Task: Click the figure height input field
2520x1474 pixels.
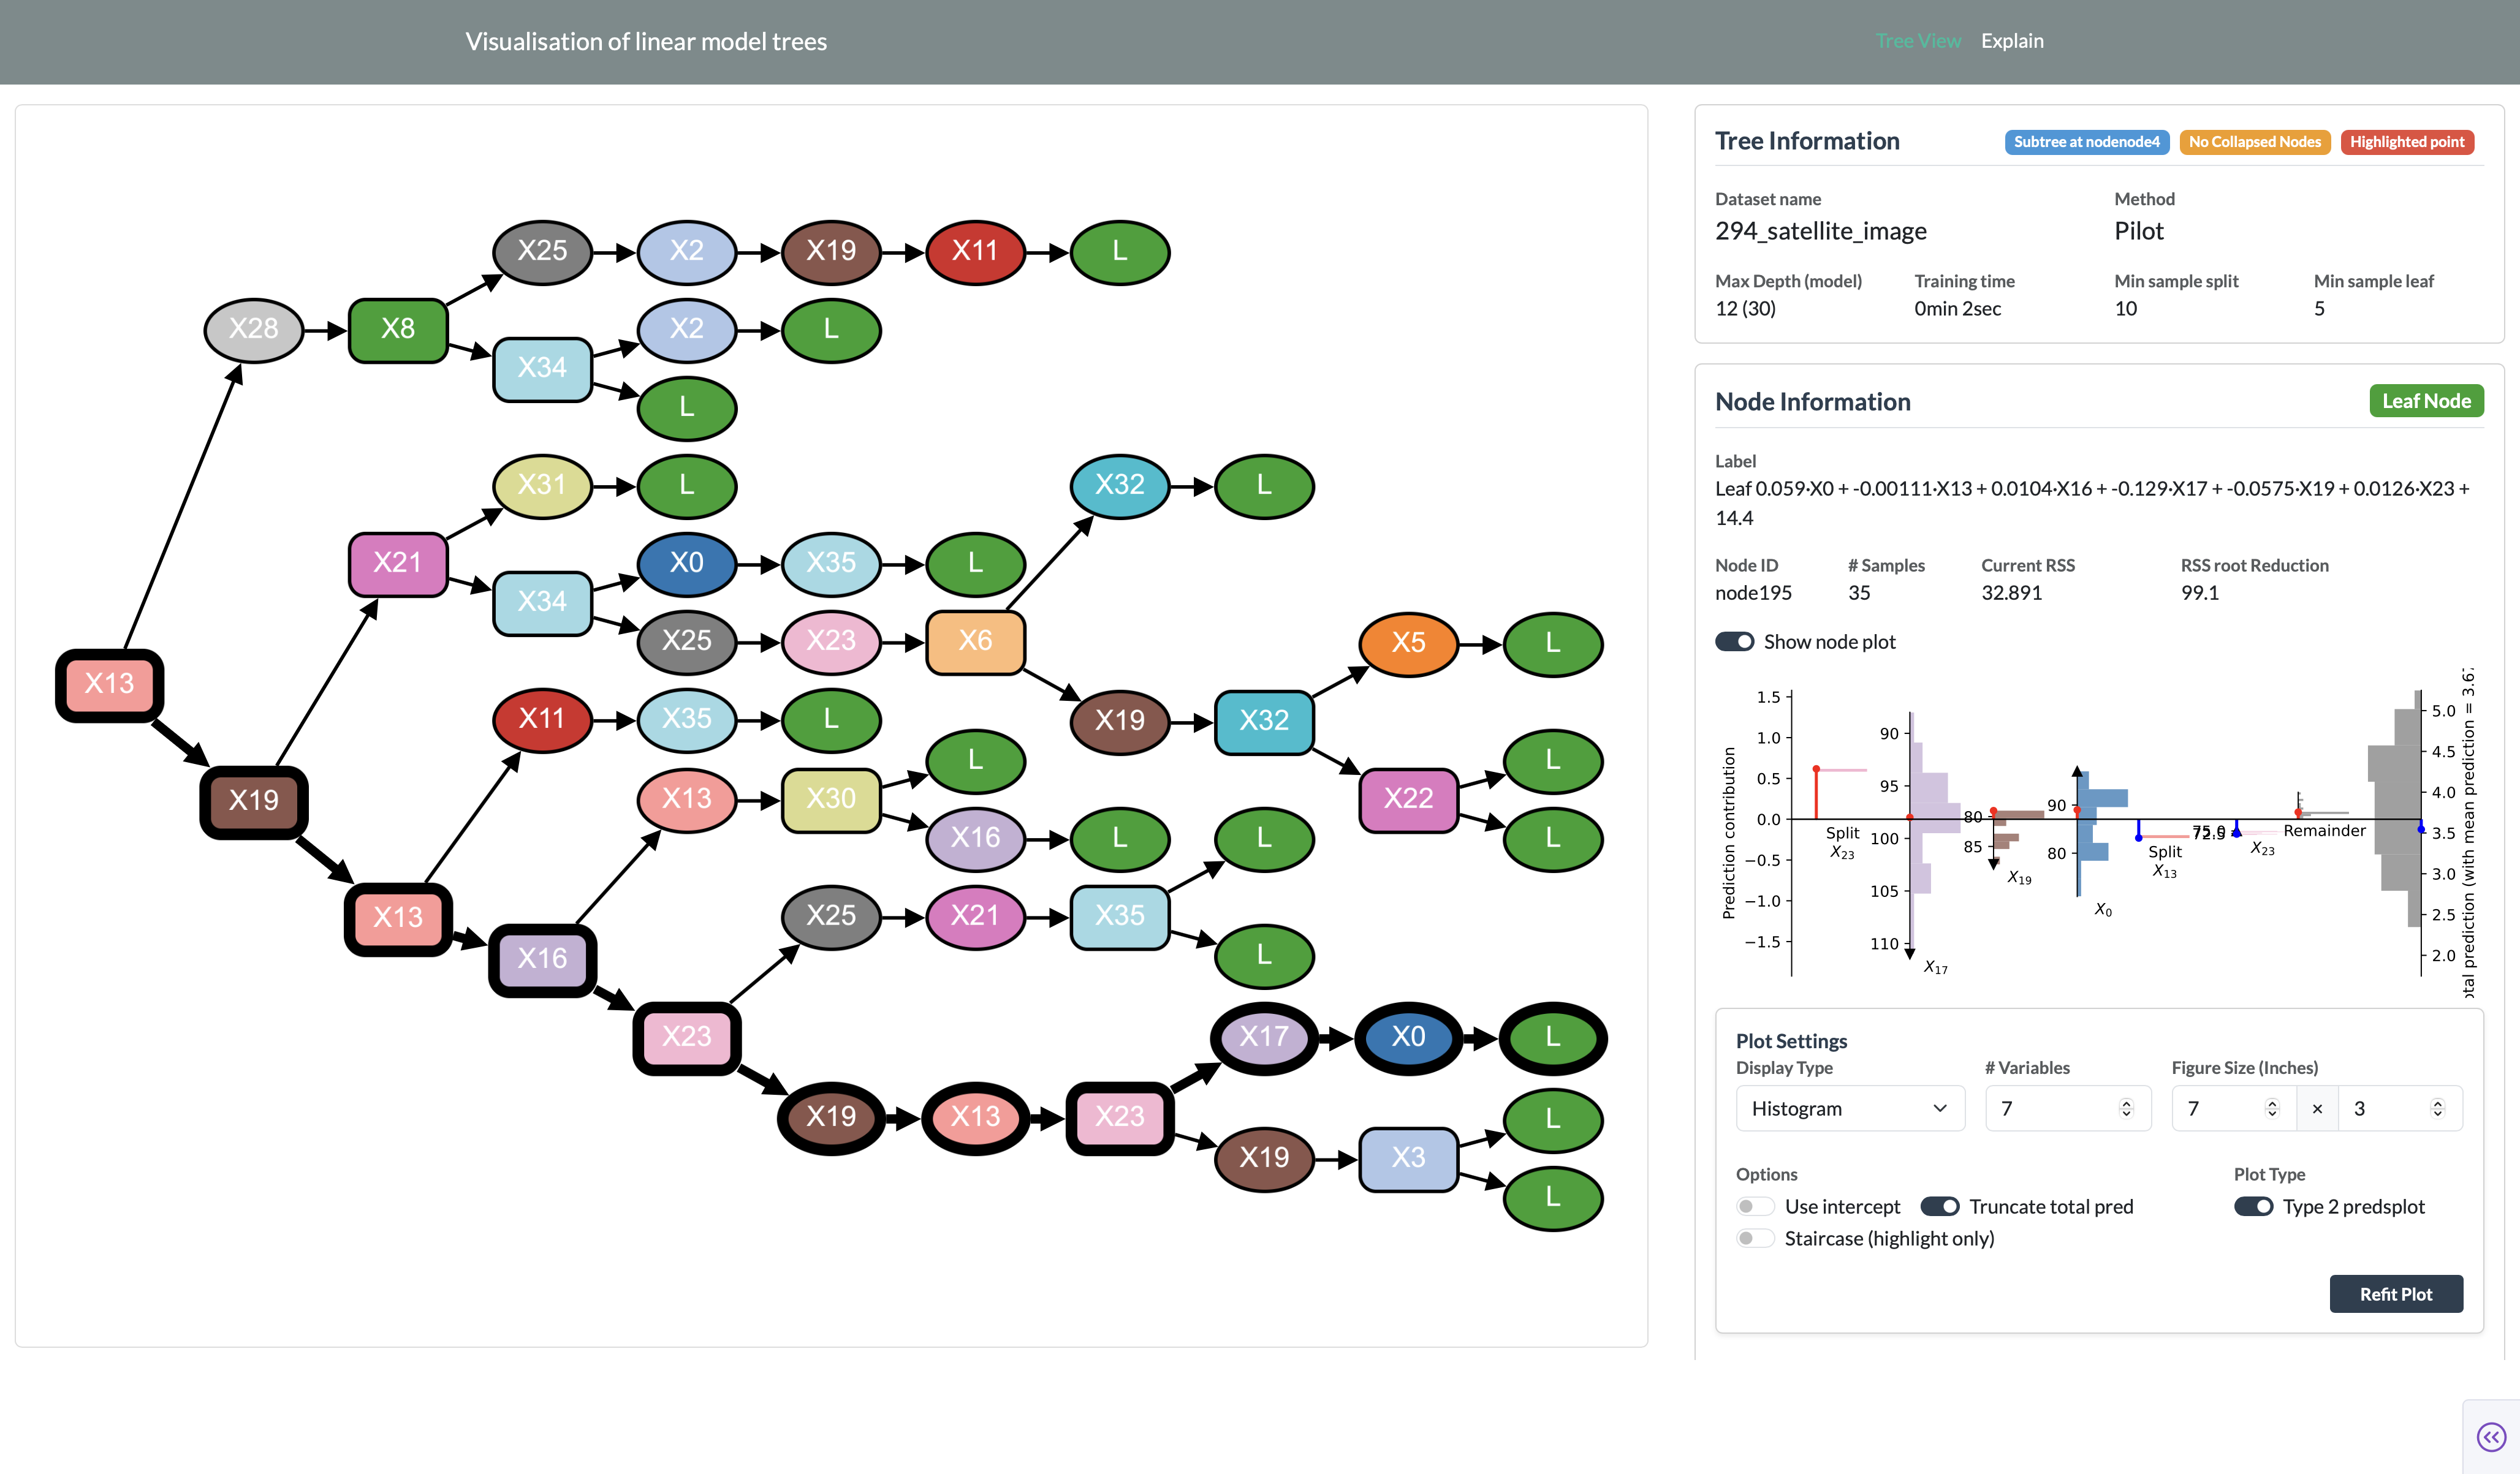Action: (2400, 1109)
